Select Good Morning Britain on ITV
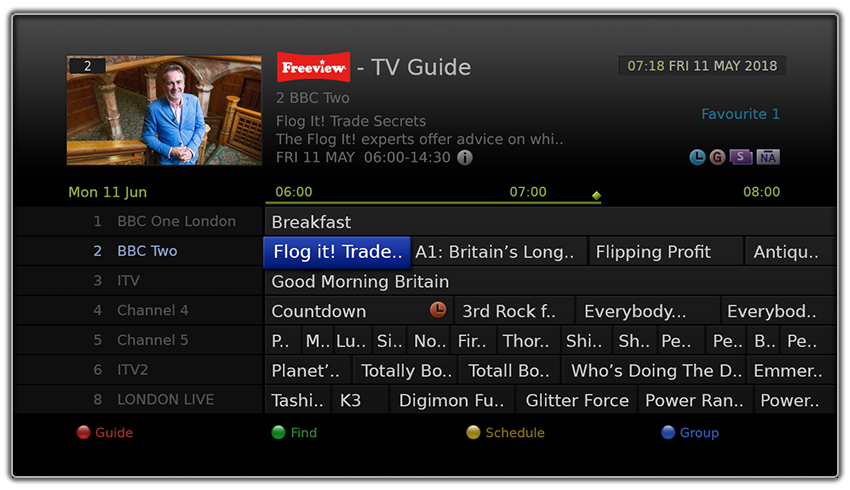The width and height of the screenshot is (850, 490). coord(550,281)
